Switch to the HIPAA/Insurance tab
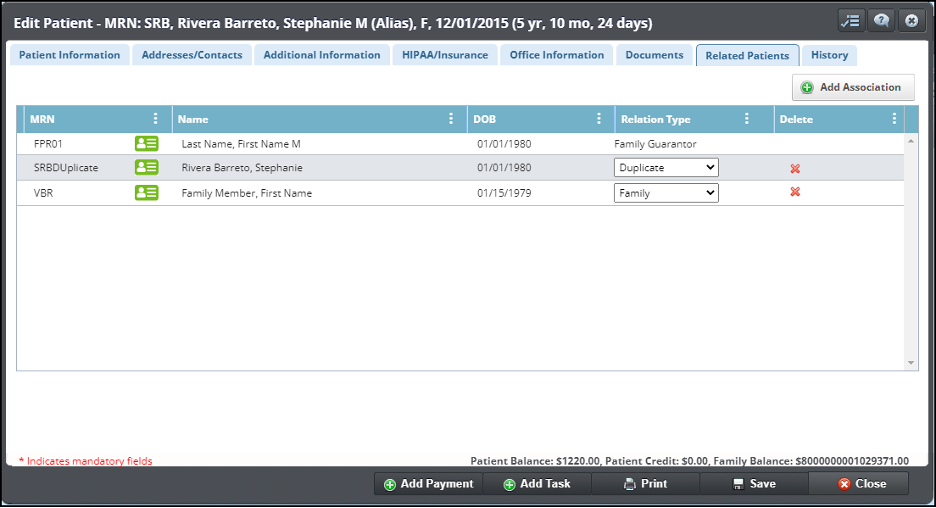The height and width of the screenshot is (508, 936). [x=445, y=55]
